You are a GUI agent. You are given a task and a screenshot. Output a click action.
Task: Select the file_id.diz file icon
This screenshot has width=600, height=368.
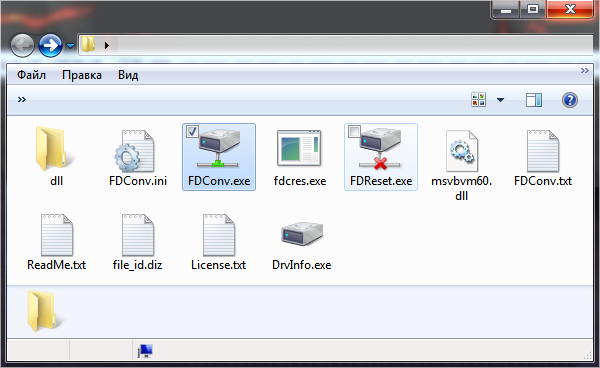pos(138,235)
